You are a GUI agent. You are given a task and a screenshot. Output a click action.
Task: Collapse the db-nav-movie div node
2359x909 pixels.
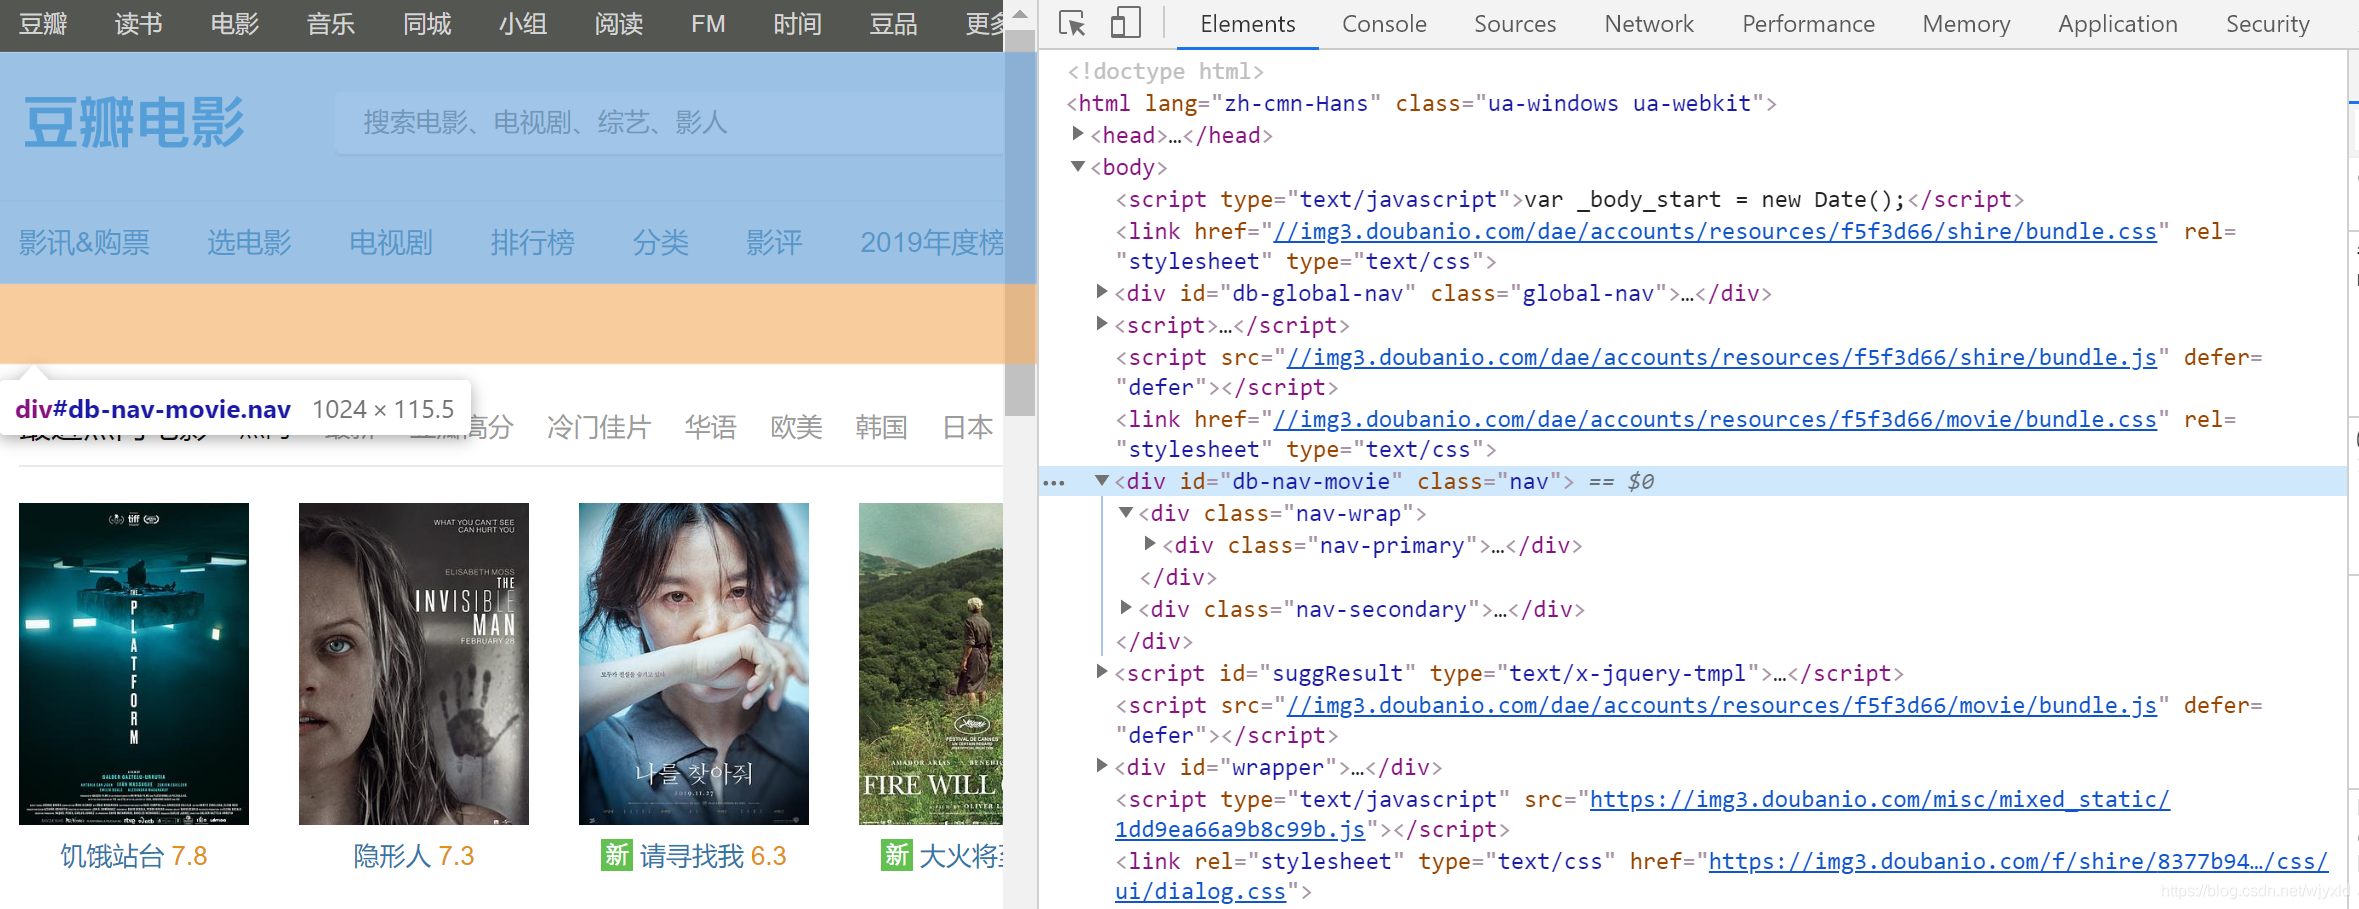(1102, 480)
